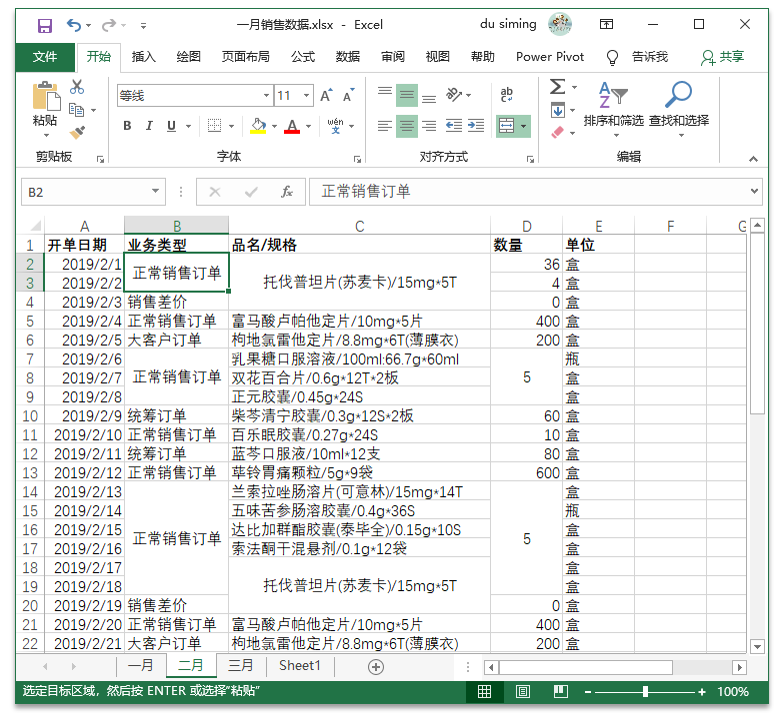
Task: Toggle Merge and Center button
Action: [x=507, y=126]
